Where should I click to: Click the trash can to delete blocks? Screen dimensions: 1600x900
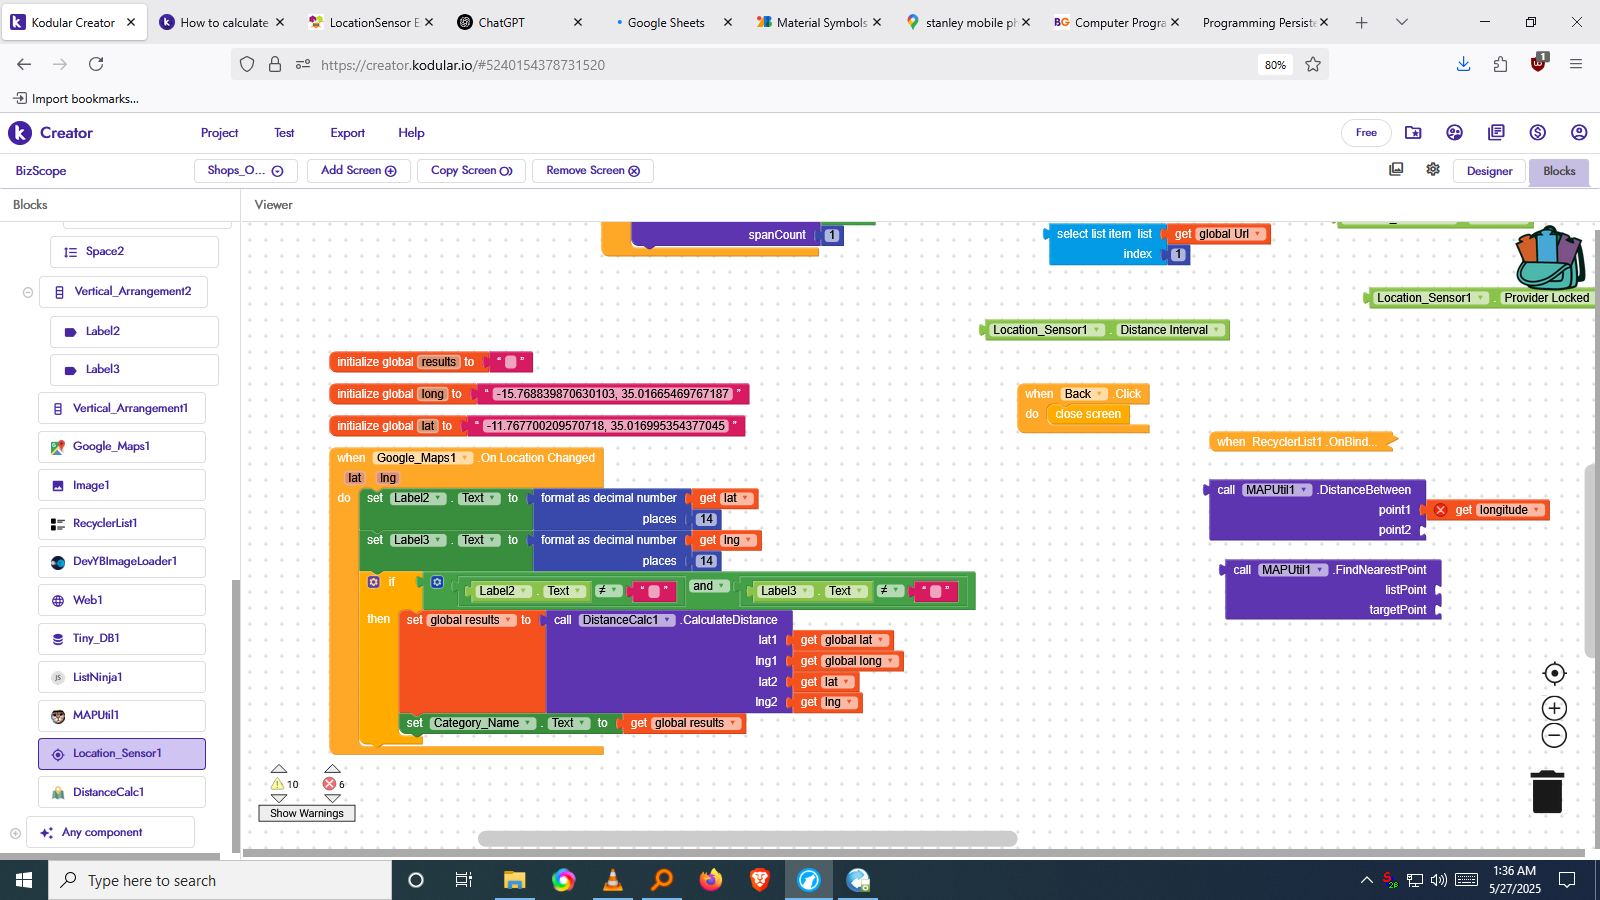[1546, 790]
